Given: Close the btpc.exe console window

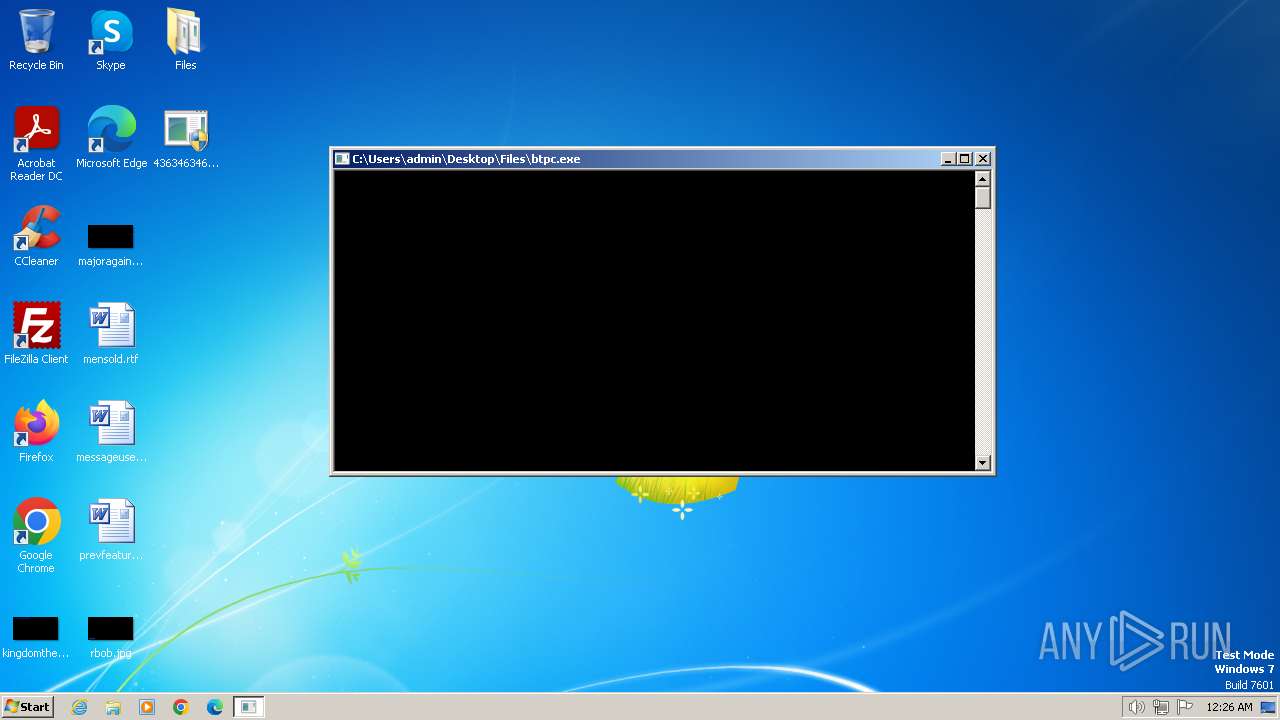Looking at the screenshot, I should pos(983,159).
